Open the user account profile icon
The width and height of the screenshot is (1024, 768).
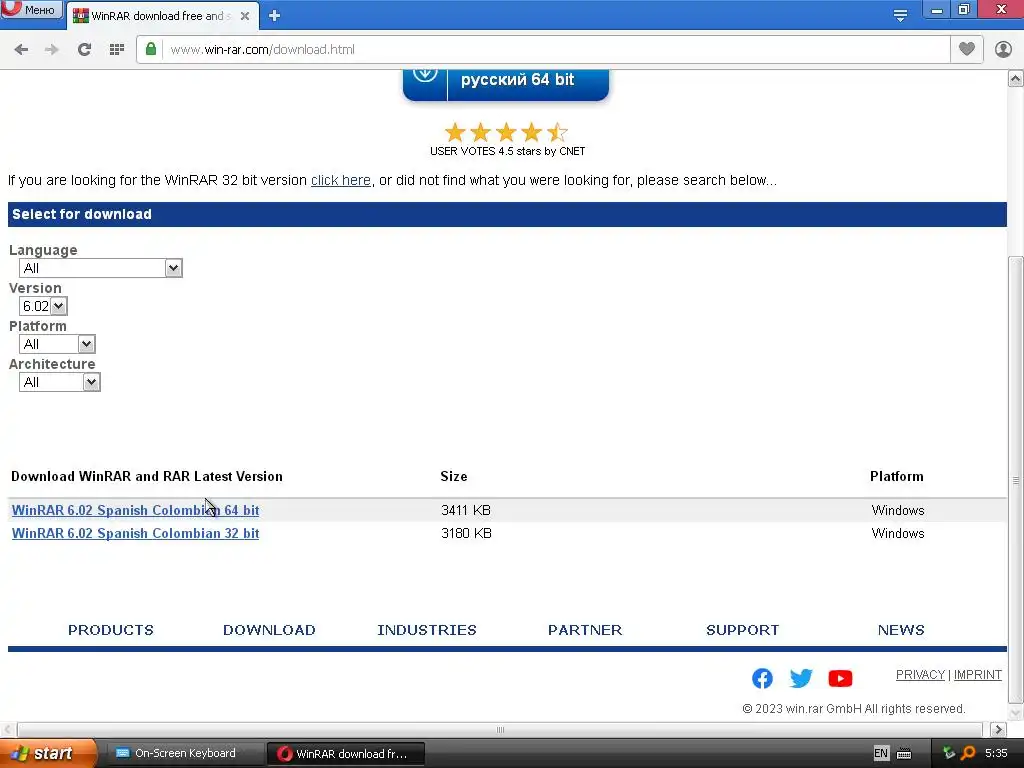coord(1003,49)
